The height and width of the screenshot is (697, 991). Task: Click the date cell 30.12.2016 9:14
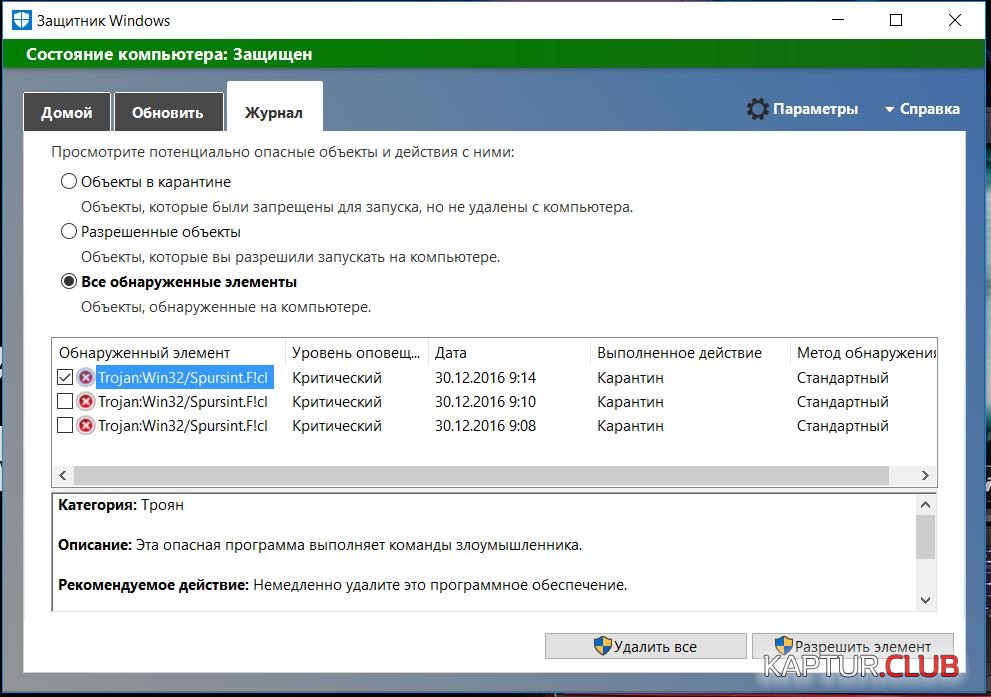tap(485, 378)
